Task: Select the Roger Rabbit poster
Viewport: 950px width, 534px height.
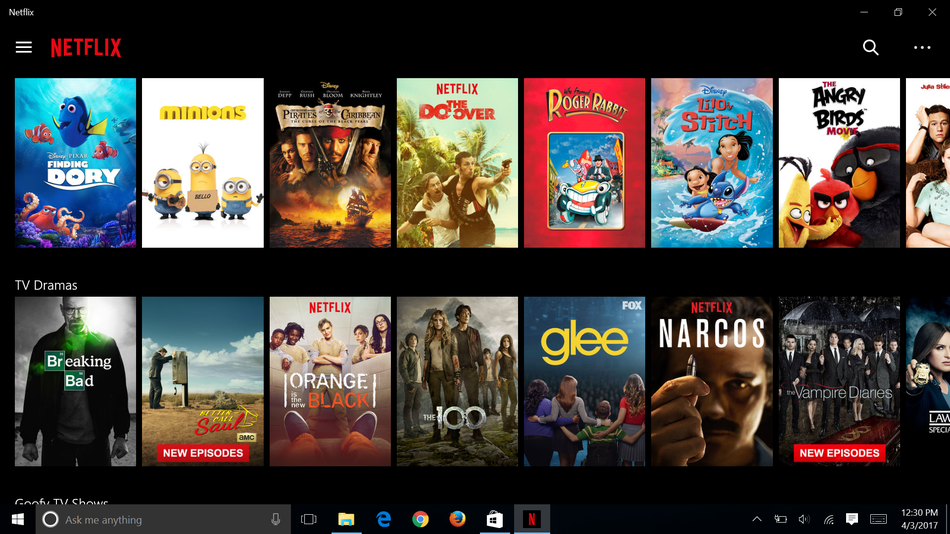Action: (585, 162)
